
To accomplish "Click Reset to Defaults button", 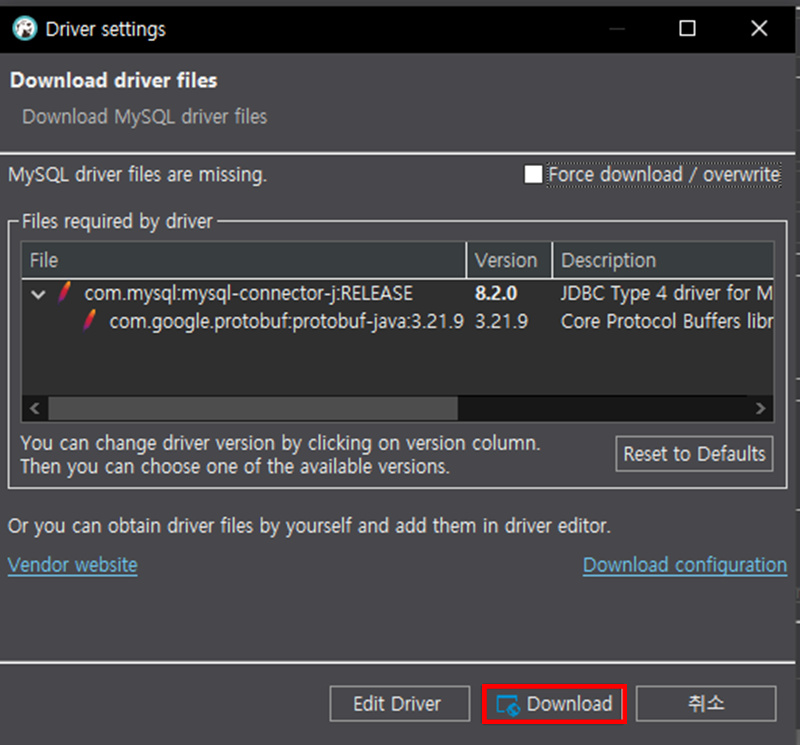I will pyautogui.click(x=694, y=454).
